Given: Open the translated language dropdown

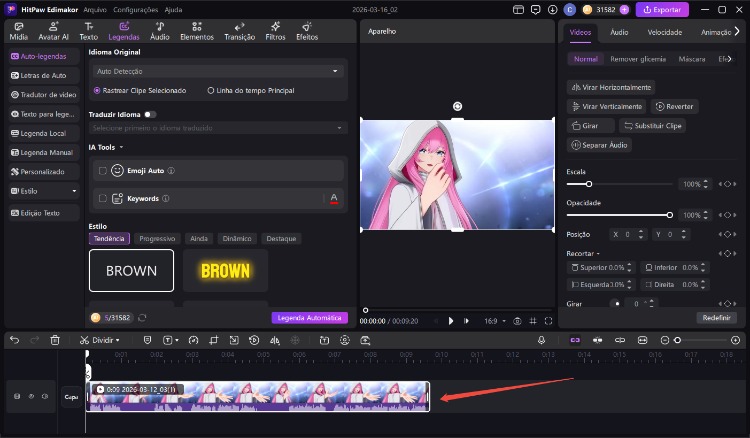Looking at the screenshot, I should [x=218, y=128].
